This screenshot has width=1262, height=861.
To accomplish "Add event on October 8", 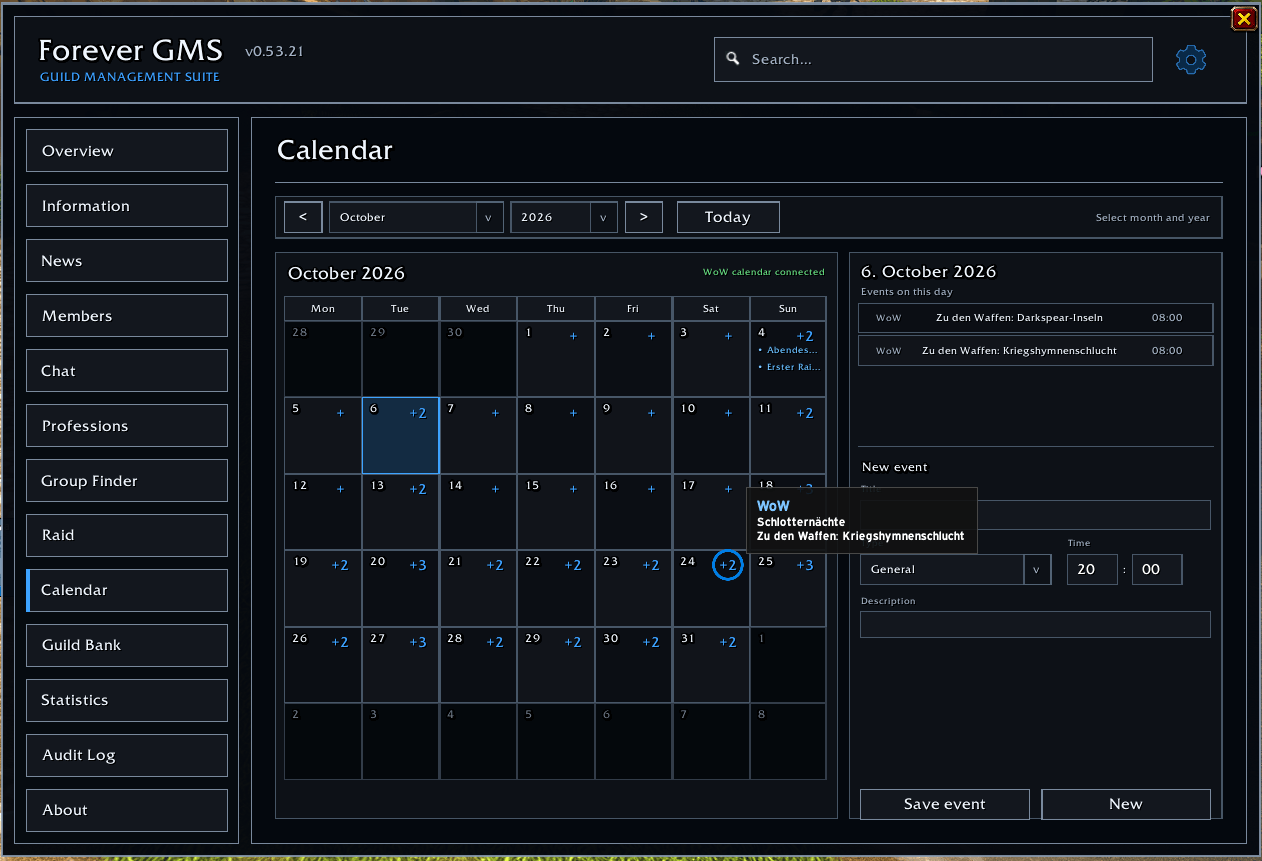I will pos(573,413).
